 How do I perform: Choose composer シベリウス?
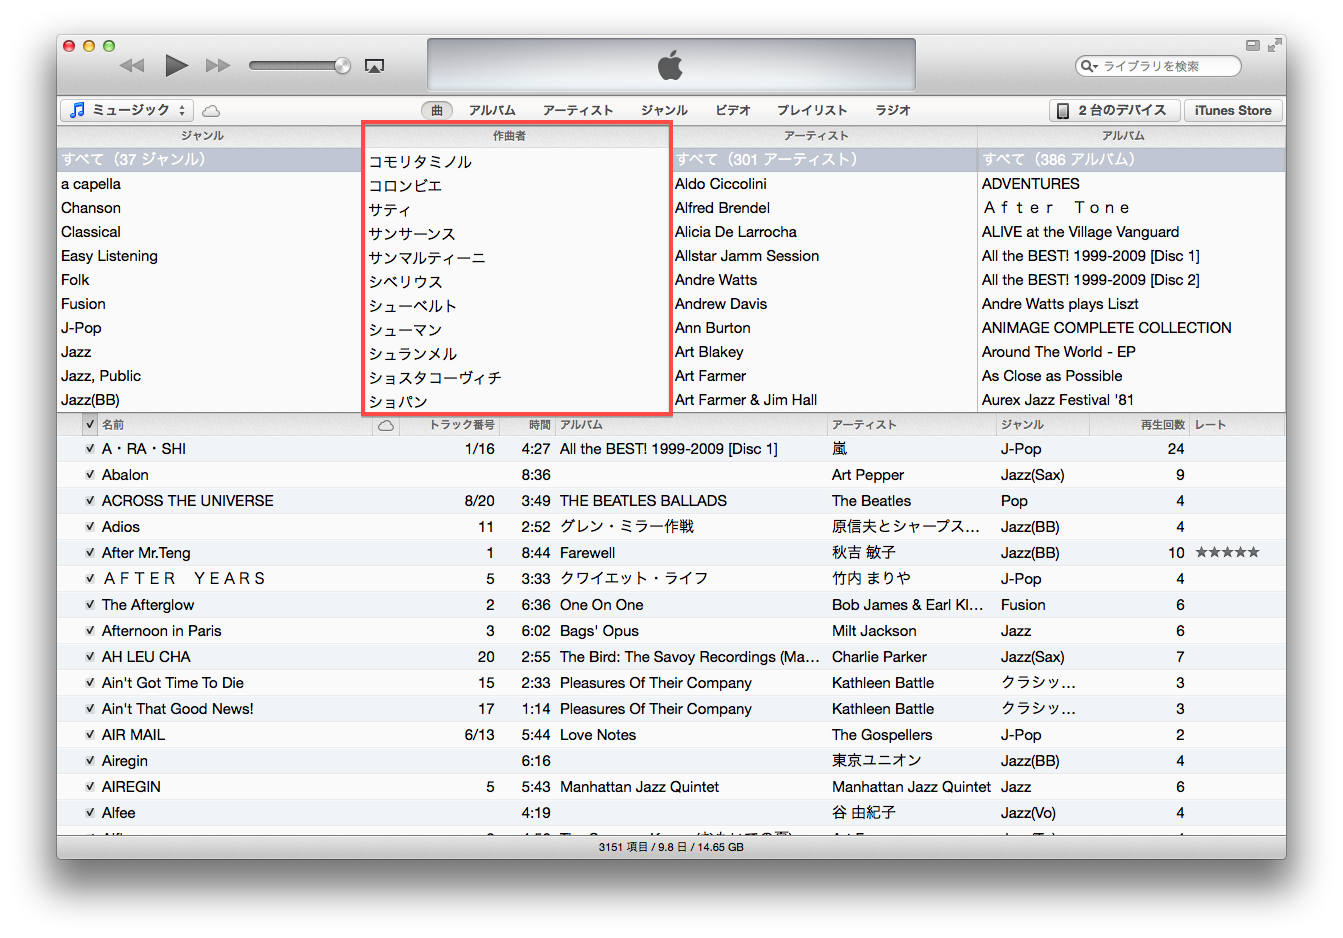coord(515,282)
